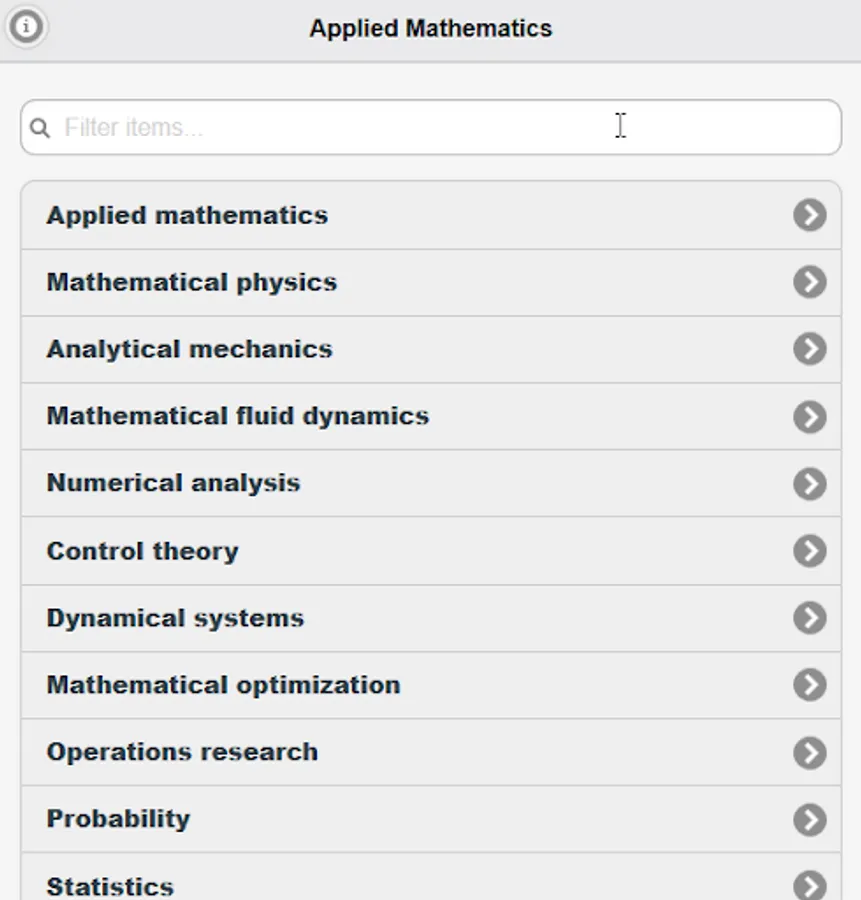The height and width of the screenshot is (900, 861).
Task: Focus the Filter items search field
Action: pos(431,127)
